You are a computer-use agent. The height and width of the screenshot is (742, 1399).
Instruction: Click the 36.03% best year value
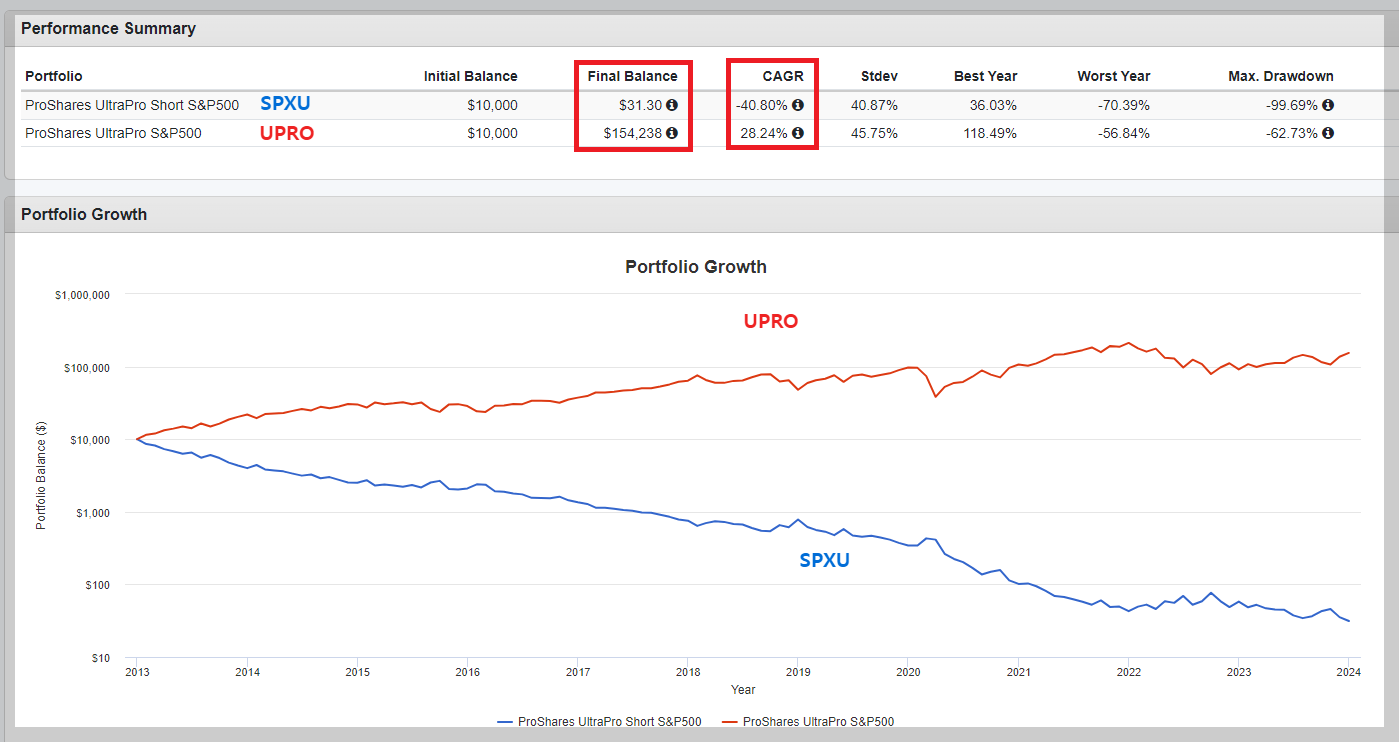coord(994,105)
